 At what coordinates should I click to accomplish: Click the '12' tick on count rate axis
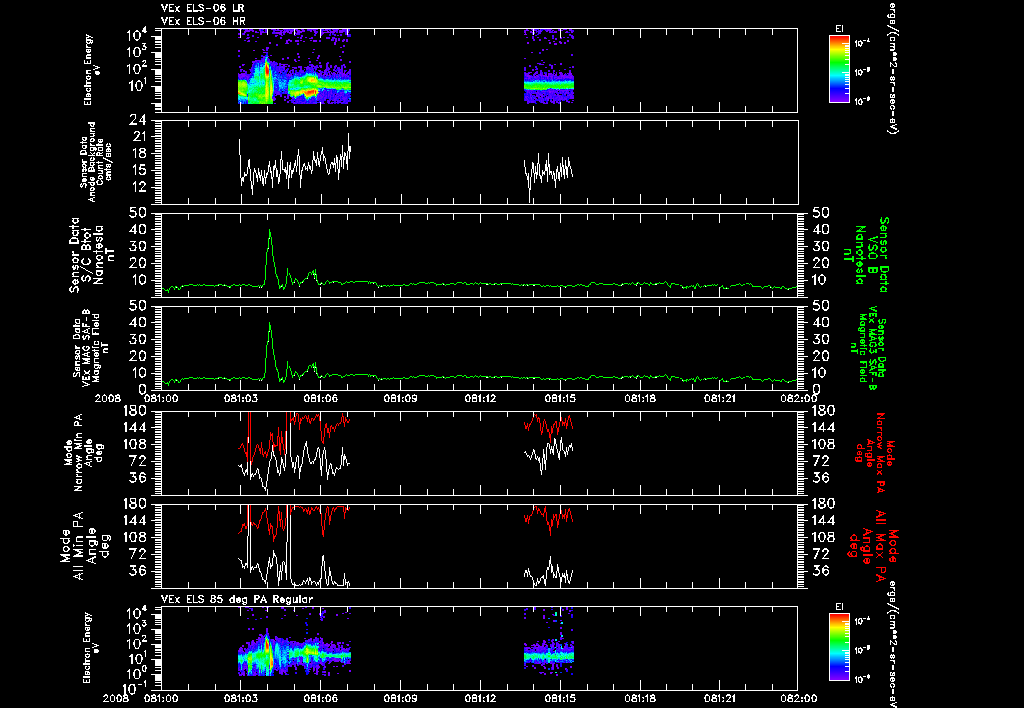pos(138,187)
